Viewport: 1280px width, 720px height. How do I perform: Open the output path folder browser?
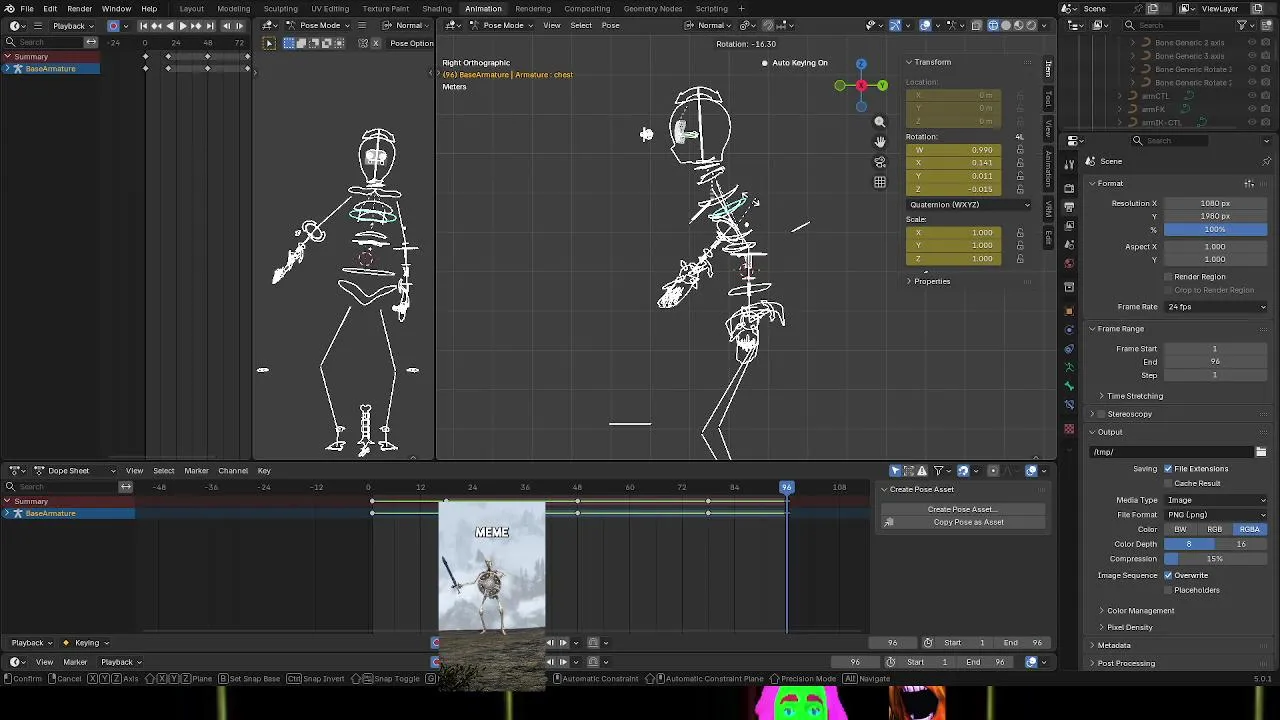click(x=1261, y=452)
